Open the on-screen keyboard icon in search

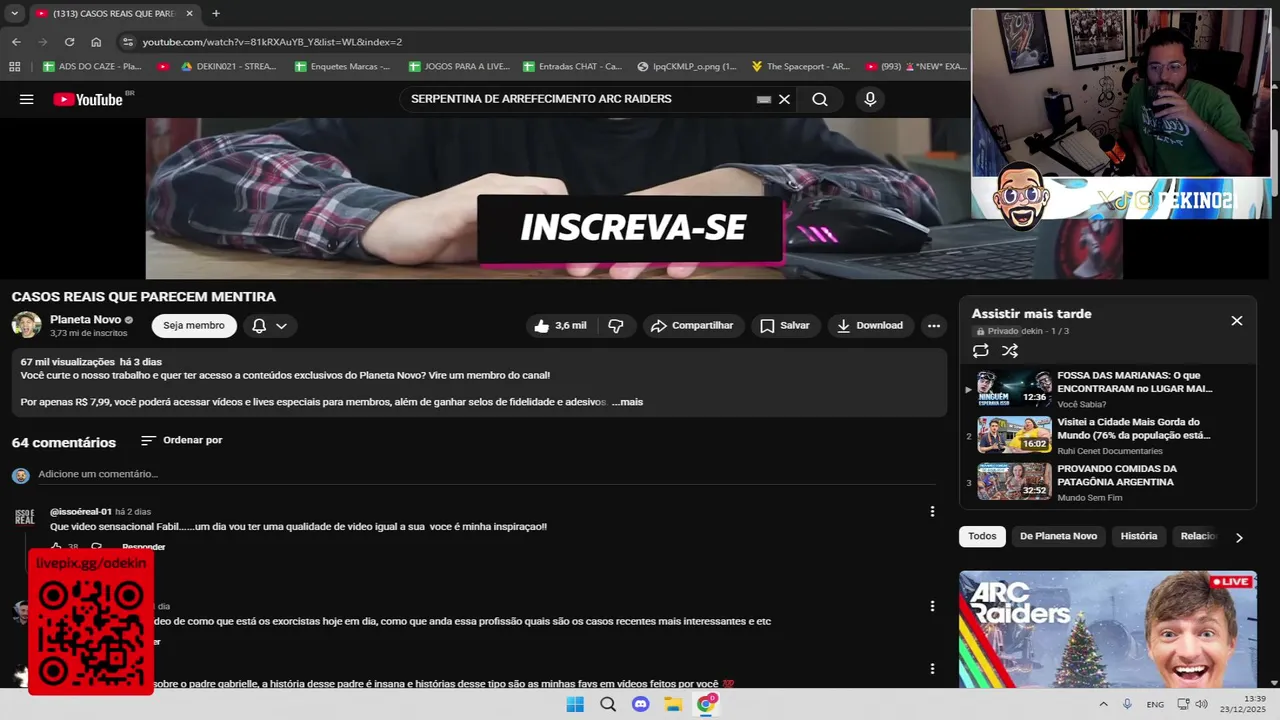pyautogui.click(x=764, y=99)
